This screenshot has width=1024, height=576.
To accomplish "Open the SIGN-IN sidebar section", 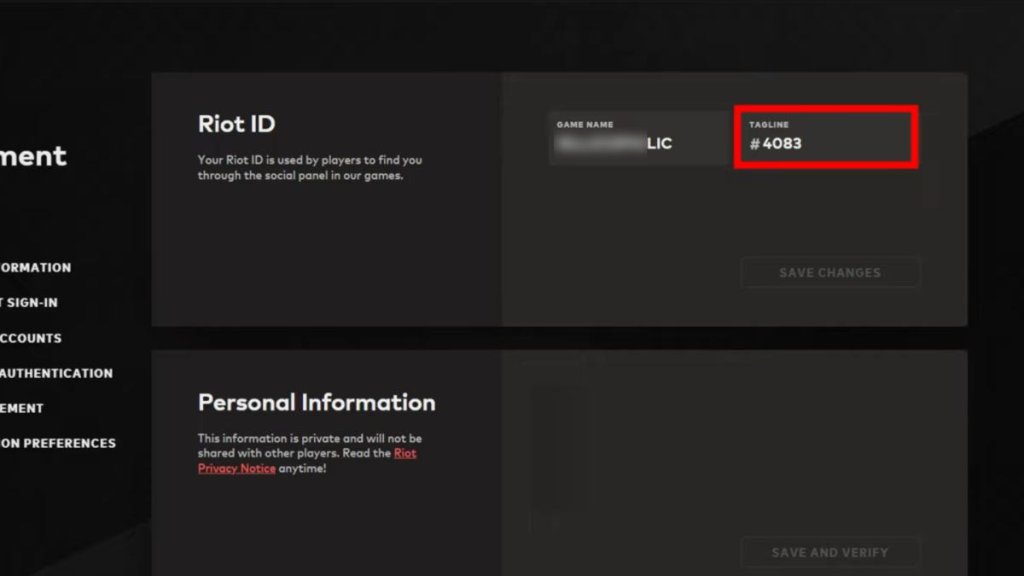I will click(29, 303).
